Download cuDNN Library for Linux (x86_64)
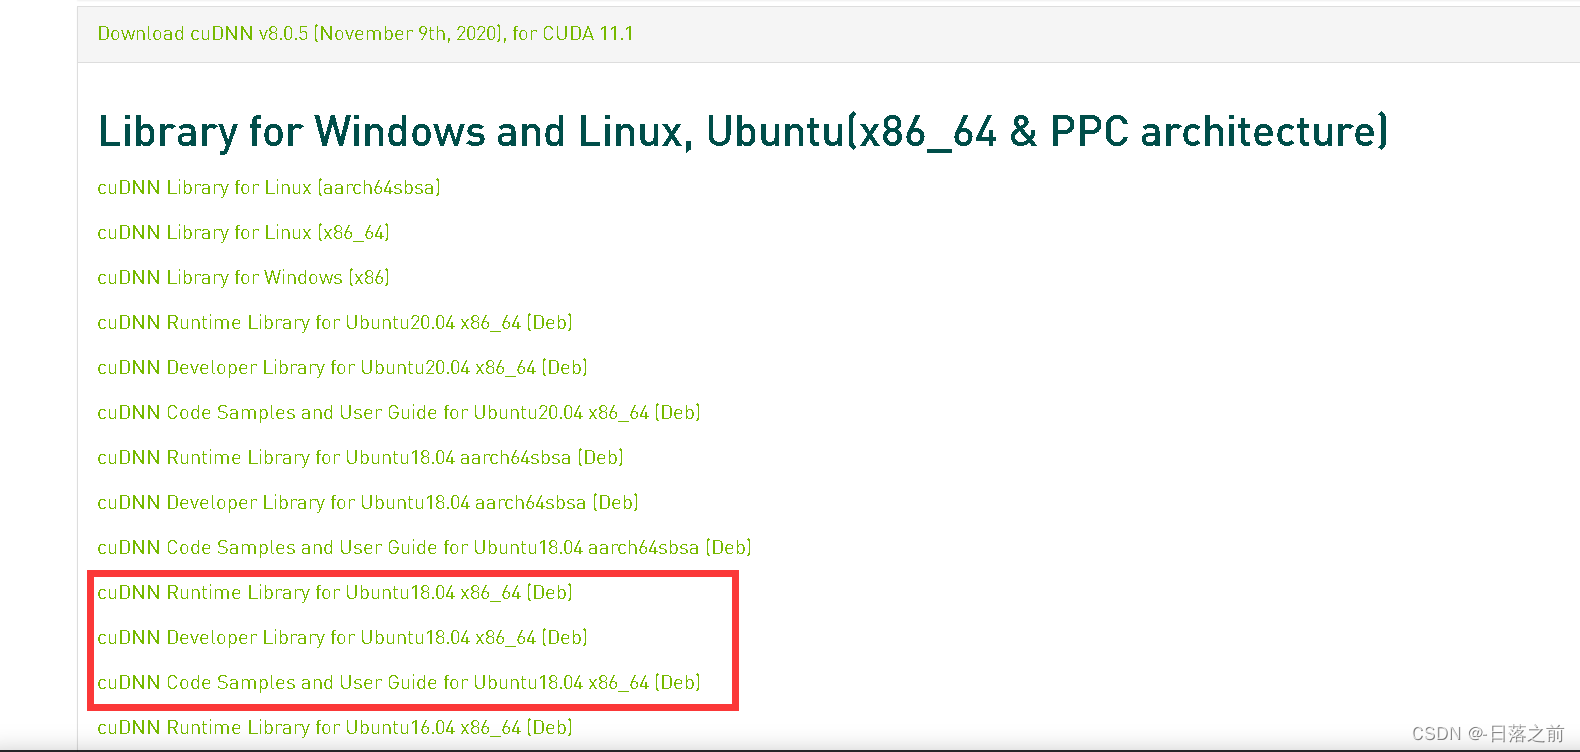The width and height of the screenshot is (1580, 752). point(243,232)
